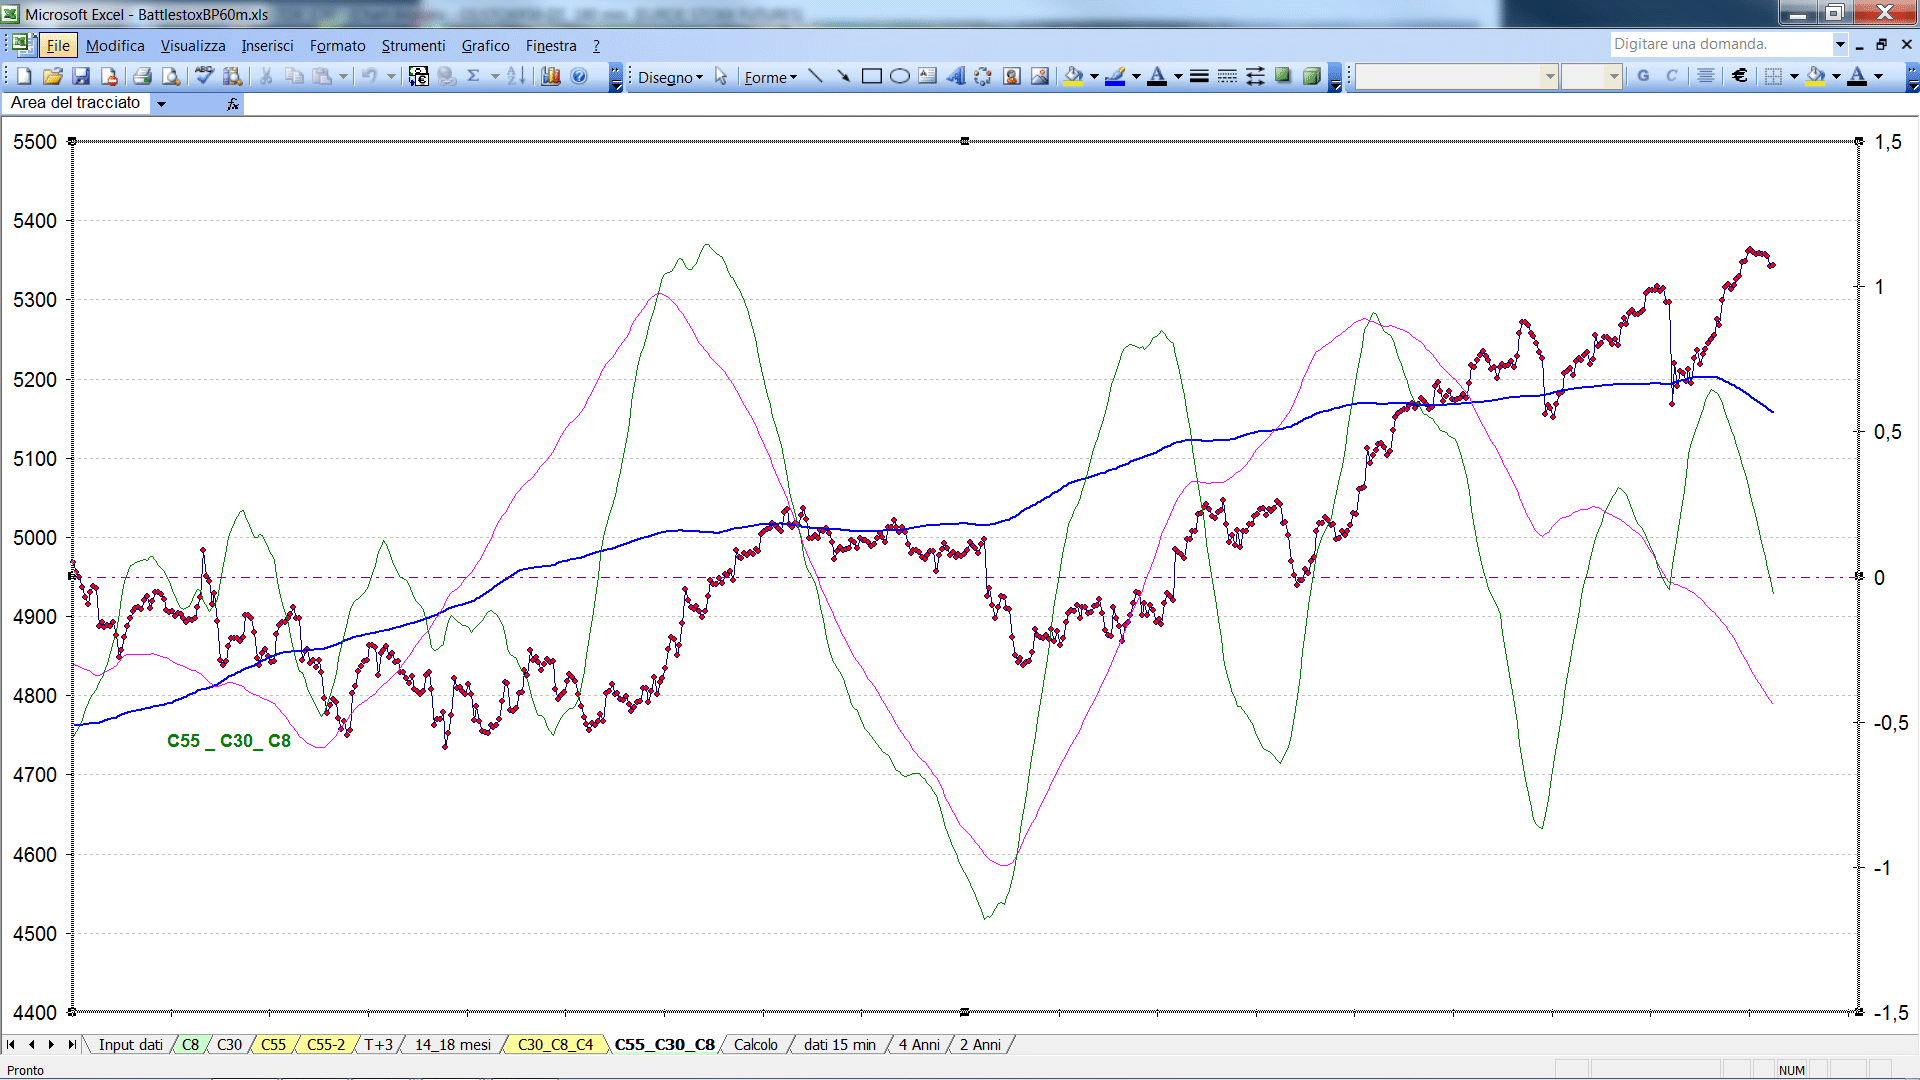Click the Euro style formatting button
Viewport: 1920px width, 1080px height.
pyautogui.click(x=1740, y=76)
